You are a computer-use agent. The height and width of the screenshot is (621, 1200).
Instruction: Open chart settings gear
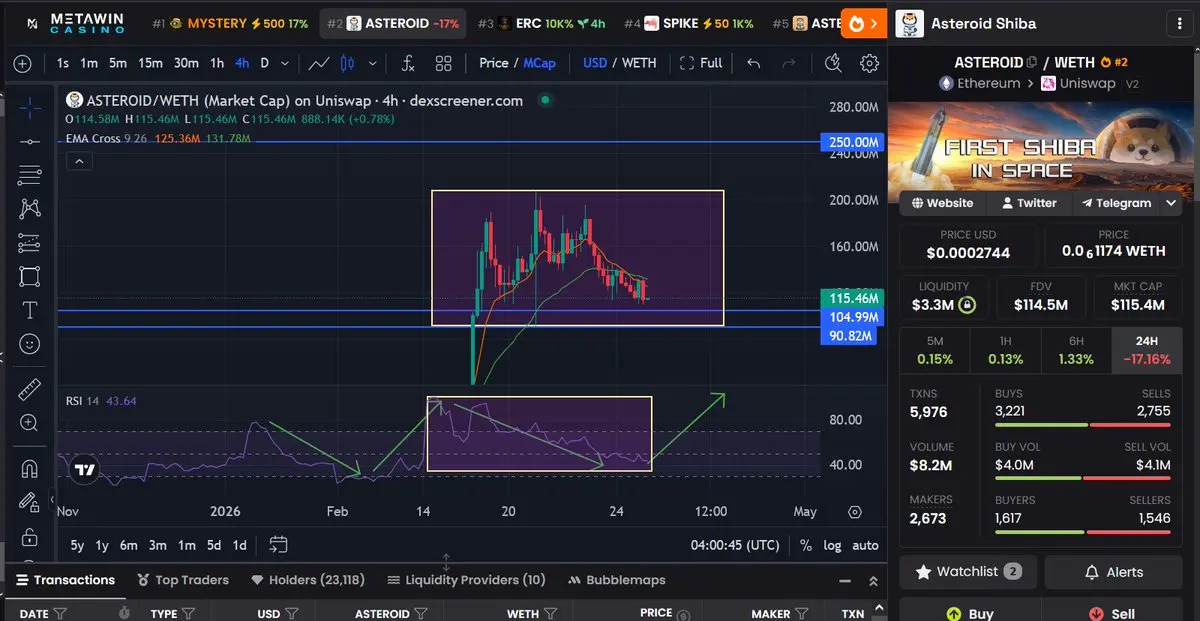coord(869,63)
